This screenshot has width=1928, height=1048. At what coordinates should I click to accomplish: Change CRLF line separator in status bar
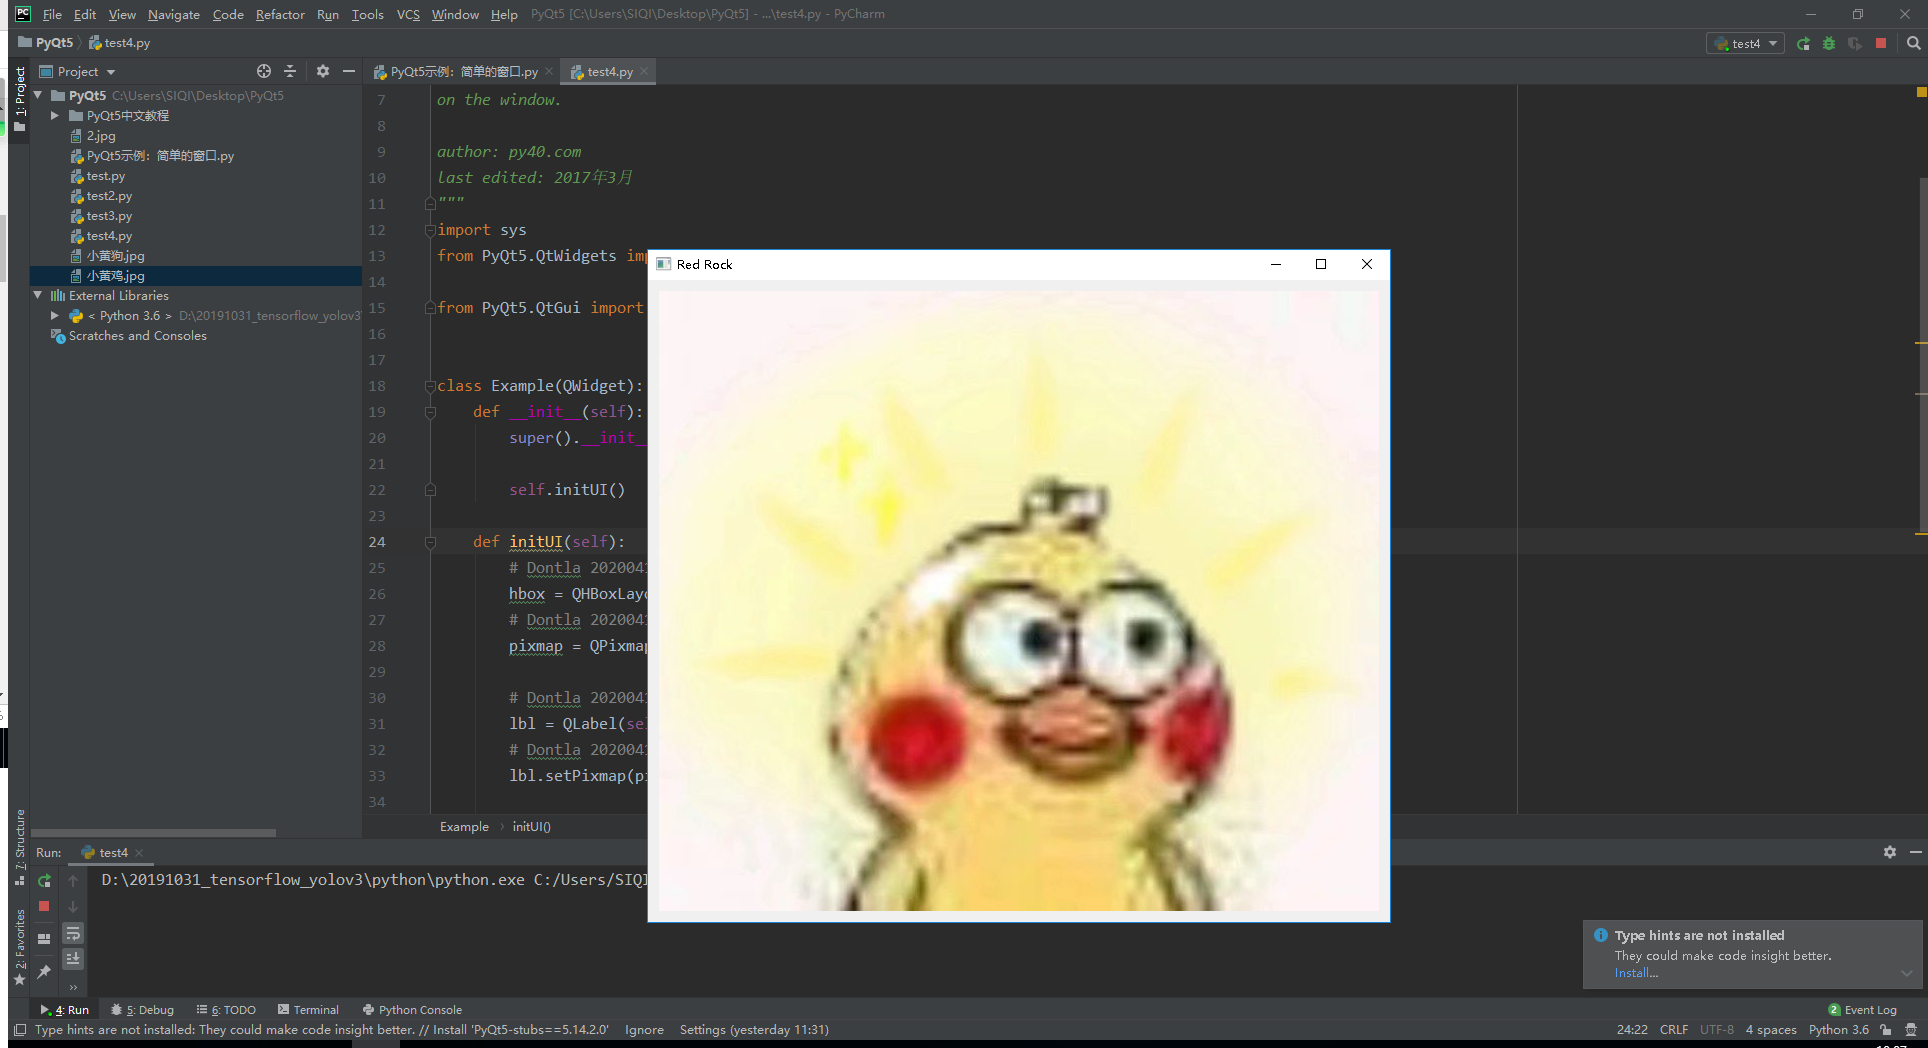[x=1674, y=1030]
